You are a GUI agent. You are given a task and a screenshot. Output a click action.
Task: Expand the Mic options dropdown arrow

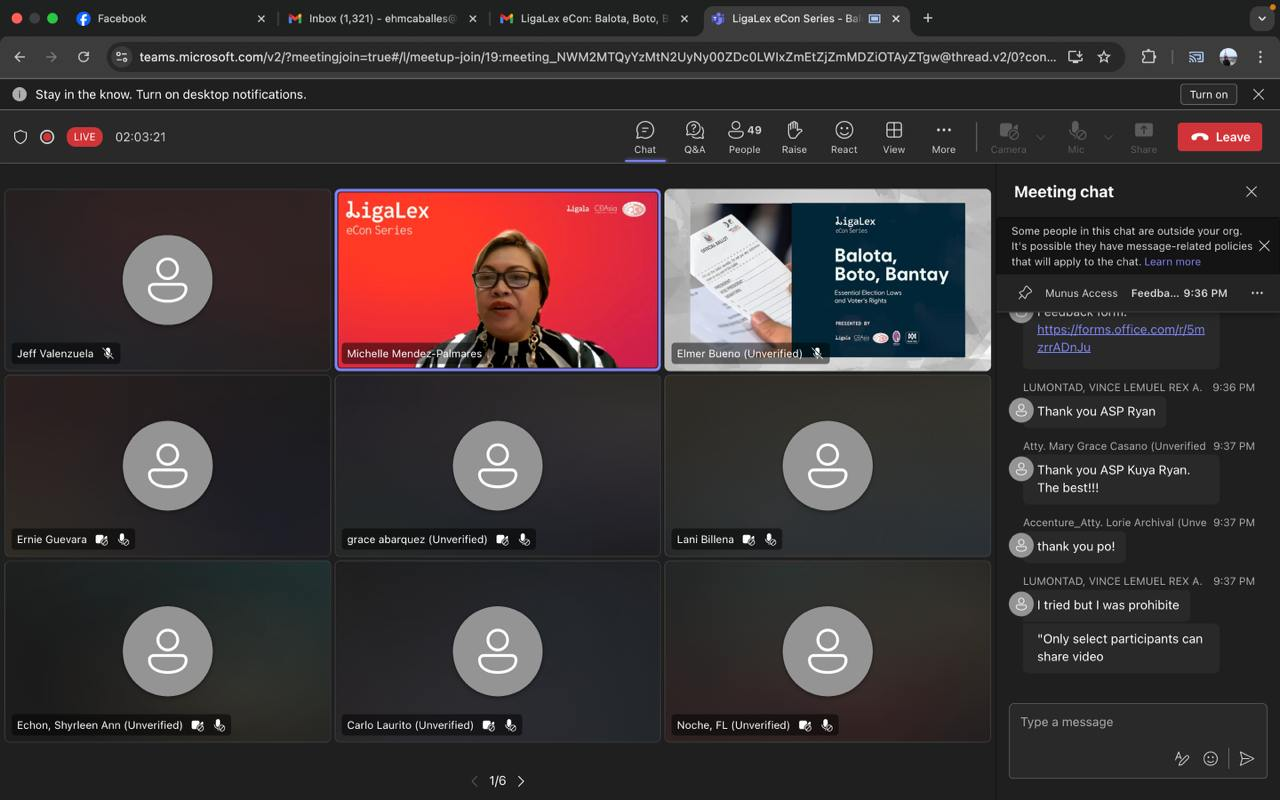click(1108, 137)
